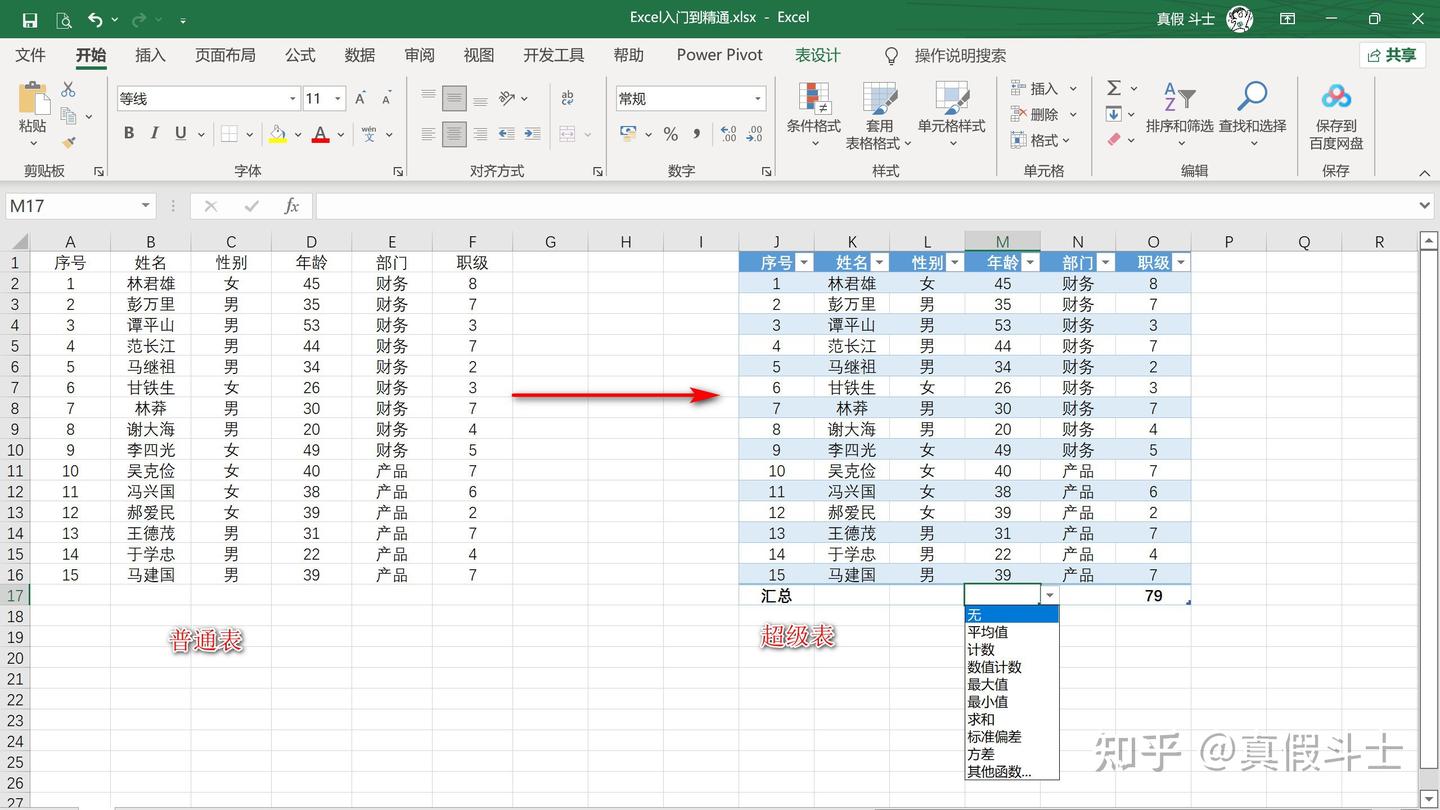Image resolution: width=1440 pixels, height=810 pixels.
Task: Apply the yellow fill color bucket
Action: (278, 134)
